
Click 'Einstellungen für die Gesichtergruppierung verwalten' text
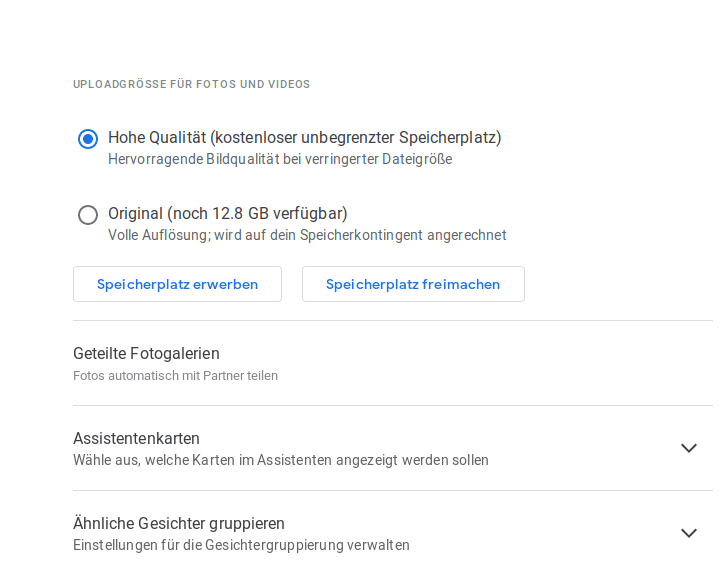241,545
